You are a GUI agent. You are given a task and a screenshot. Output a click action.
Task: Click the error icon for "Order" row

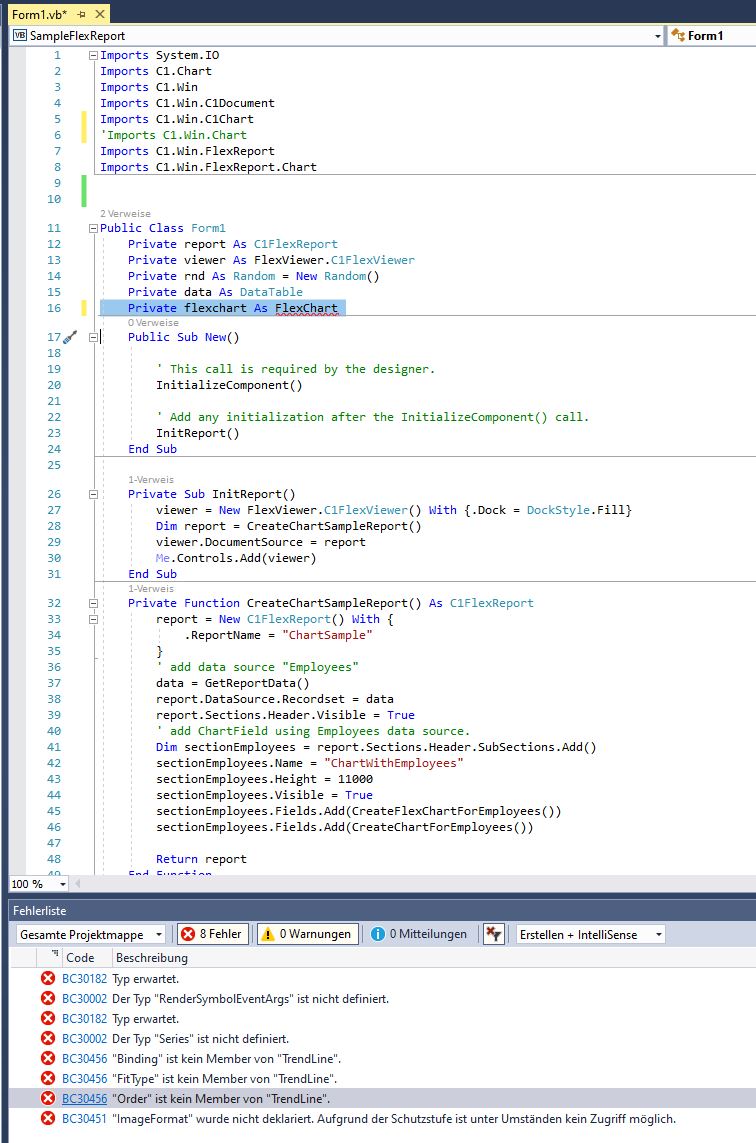click(x=48, y=1098)
